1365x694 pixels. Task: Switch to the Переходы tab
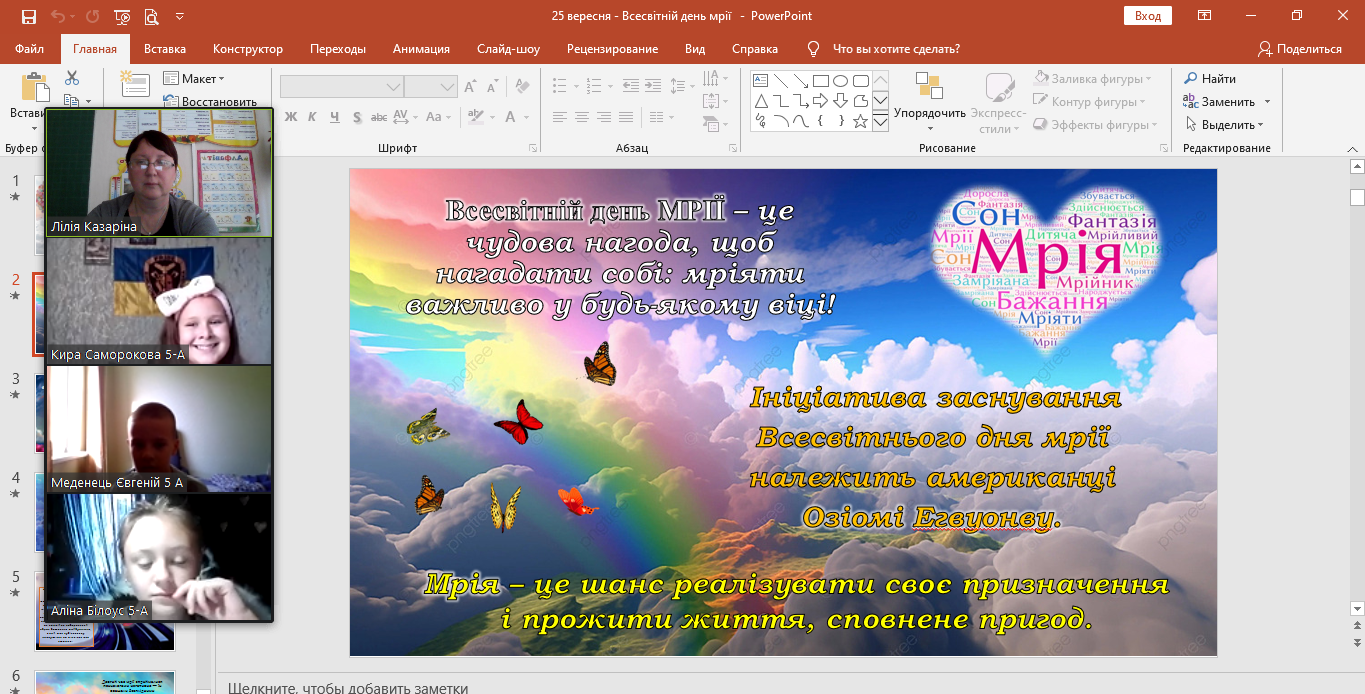tap(338, 48)
